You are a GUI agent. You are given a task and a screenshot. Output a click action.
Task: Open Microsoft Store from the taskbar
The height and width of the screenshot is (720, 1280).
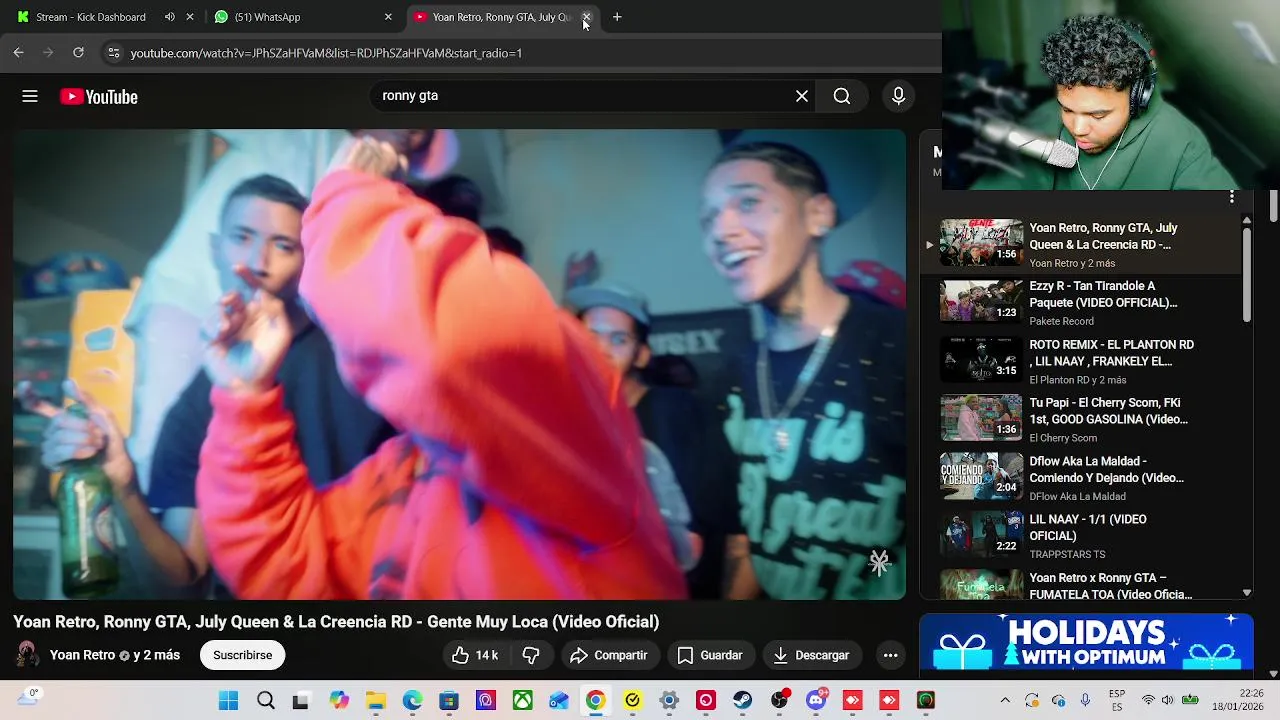[x=449, y=701]
